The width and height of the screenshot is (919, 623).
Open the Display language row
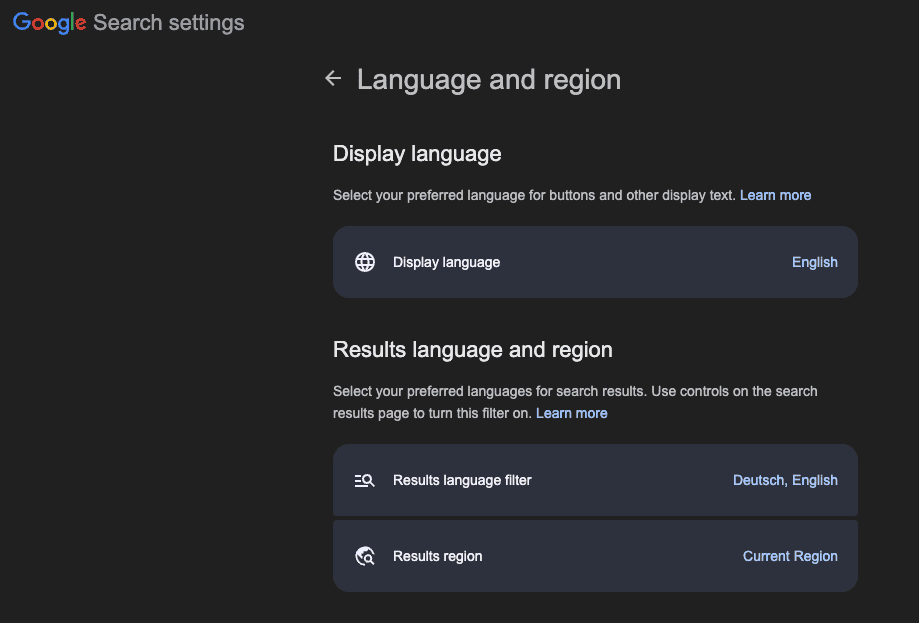click(x=595, y=262)
